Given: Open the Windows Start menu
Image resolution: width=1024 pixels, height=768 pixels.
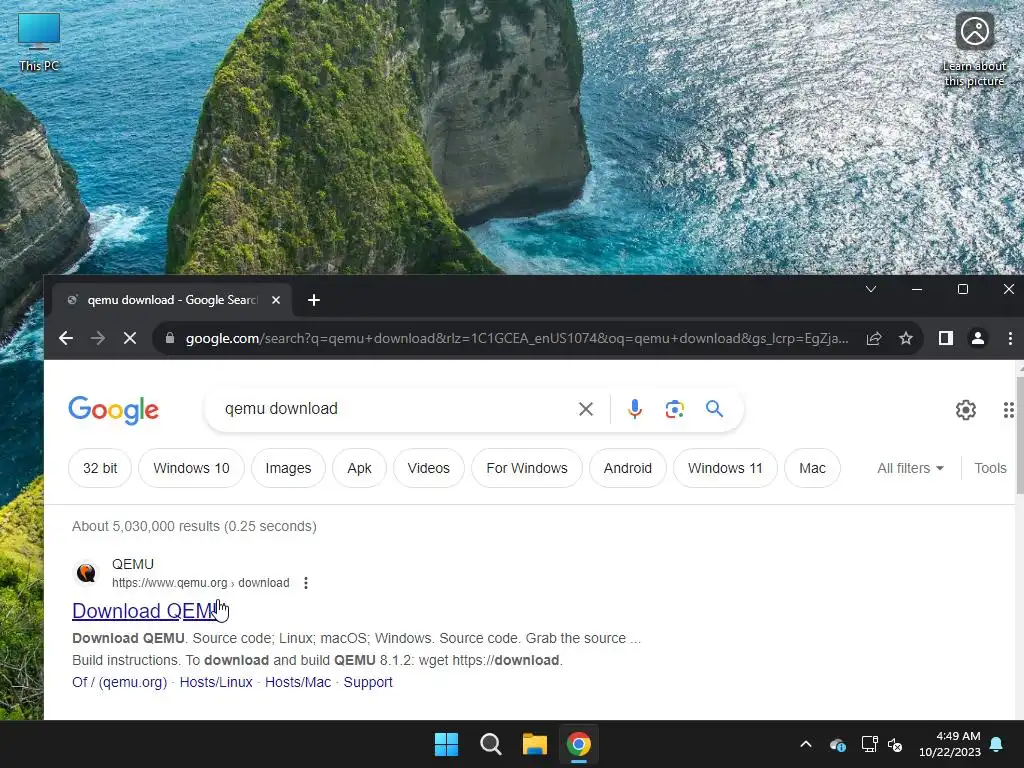Looking at the screenshot, I should click(447, 744).
